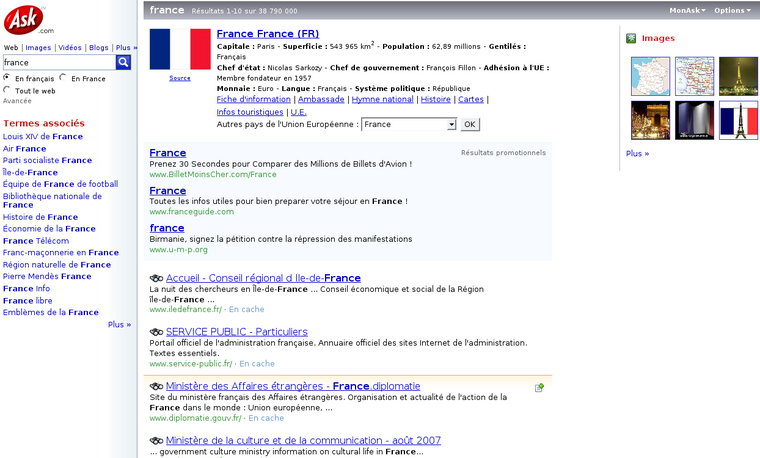This screenshot has width=760, height=458.
Task: Open the 'France France (FR)' title link
Action: click(268, 34)
